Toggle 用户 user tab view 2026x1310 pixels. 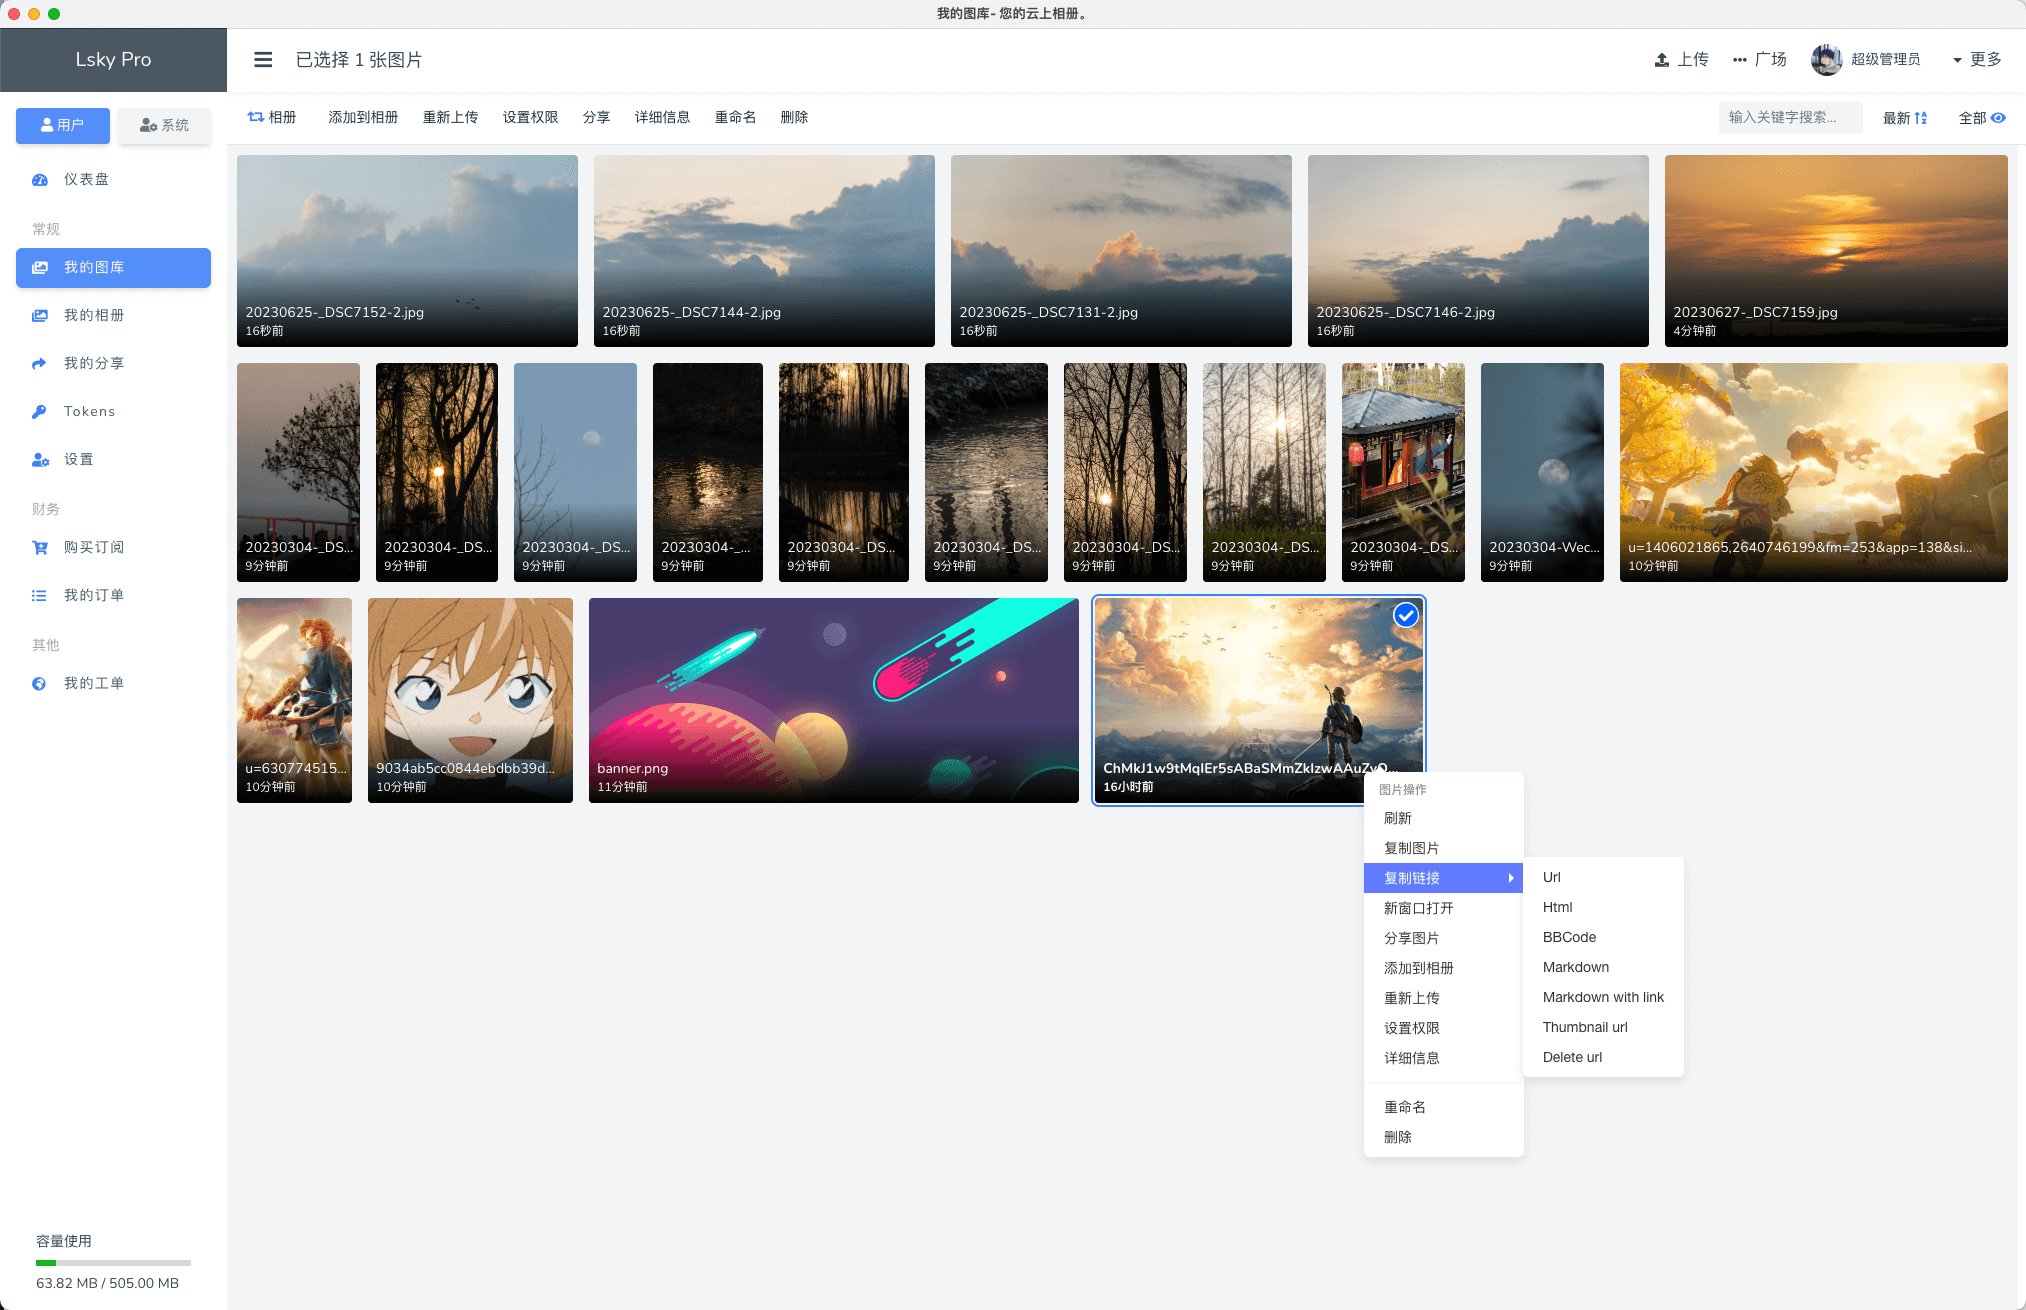click(61, 124)
